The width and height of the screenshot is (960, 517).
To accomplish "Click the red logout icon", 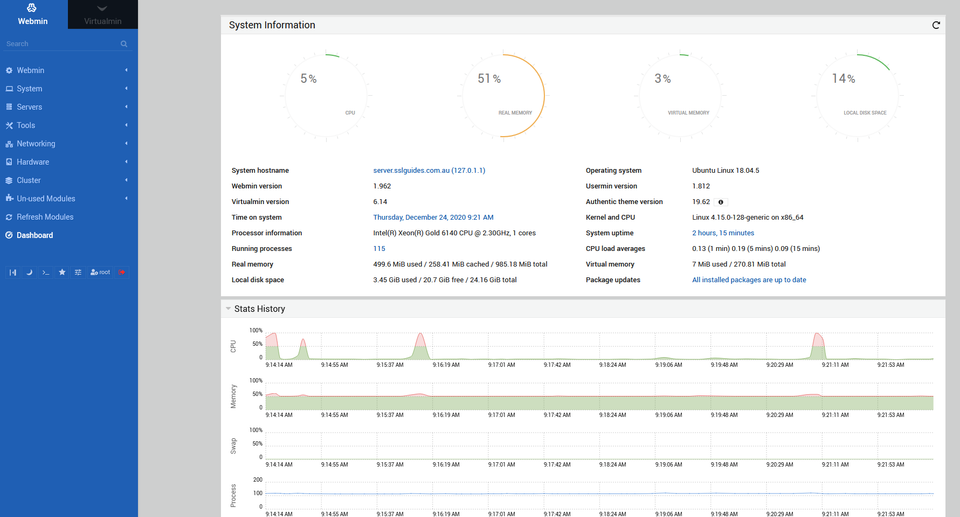I will click(122, 272).
